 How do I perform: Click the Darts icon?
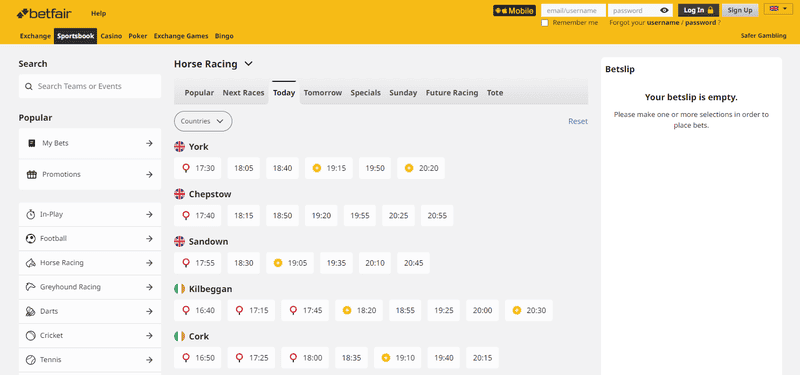(x=31, y=311)
